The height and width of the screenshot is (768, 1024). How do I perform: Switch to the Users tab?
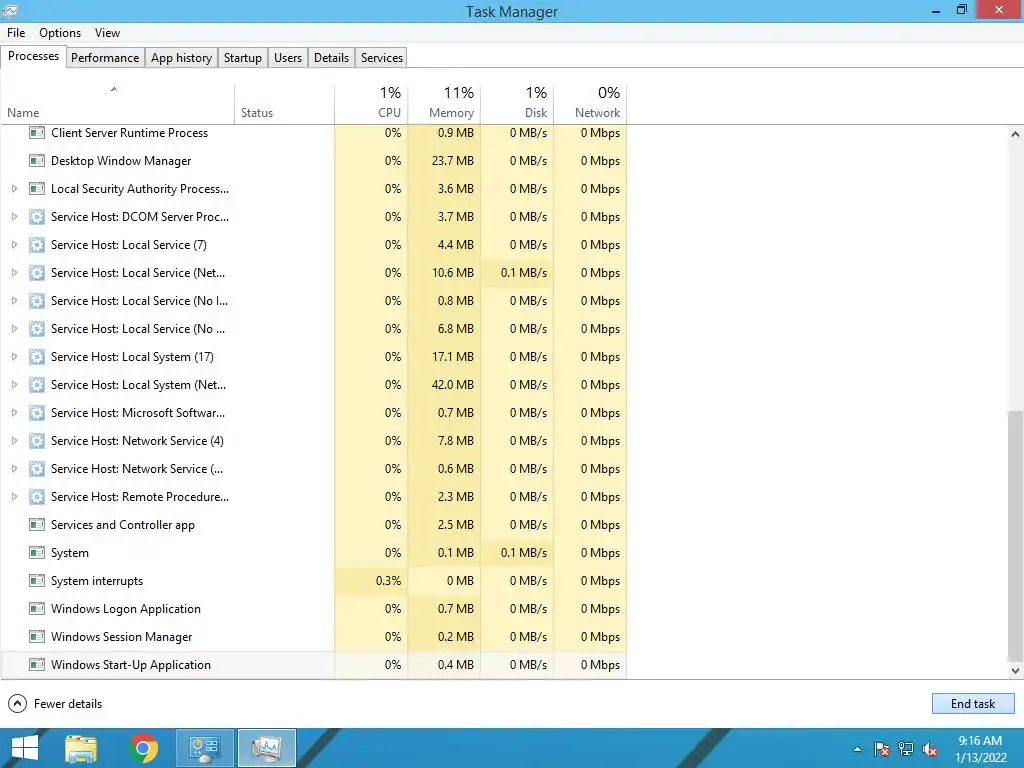click(x=288, y=57)
